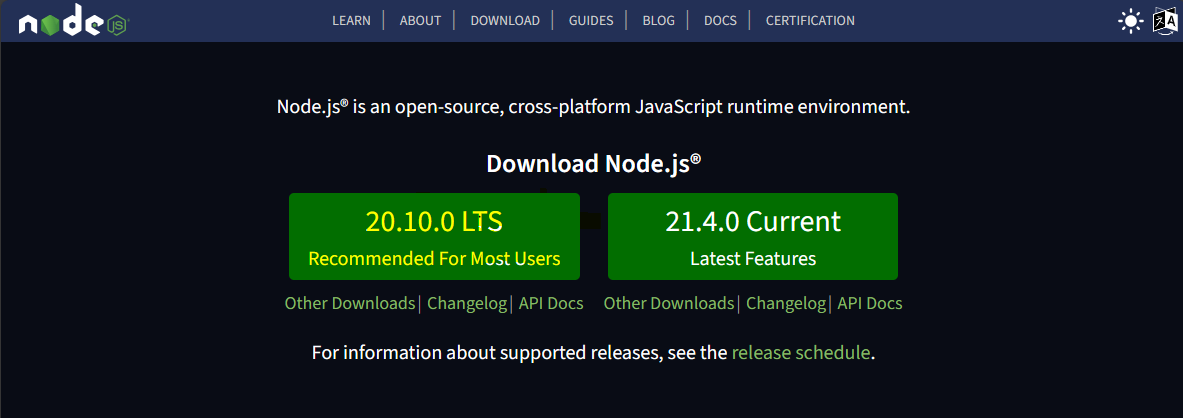This screenshot has width=1183, height=418.
Task: Open API Docs for LTS release
Action: click(x=551, y=303)
